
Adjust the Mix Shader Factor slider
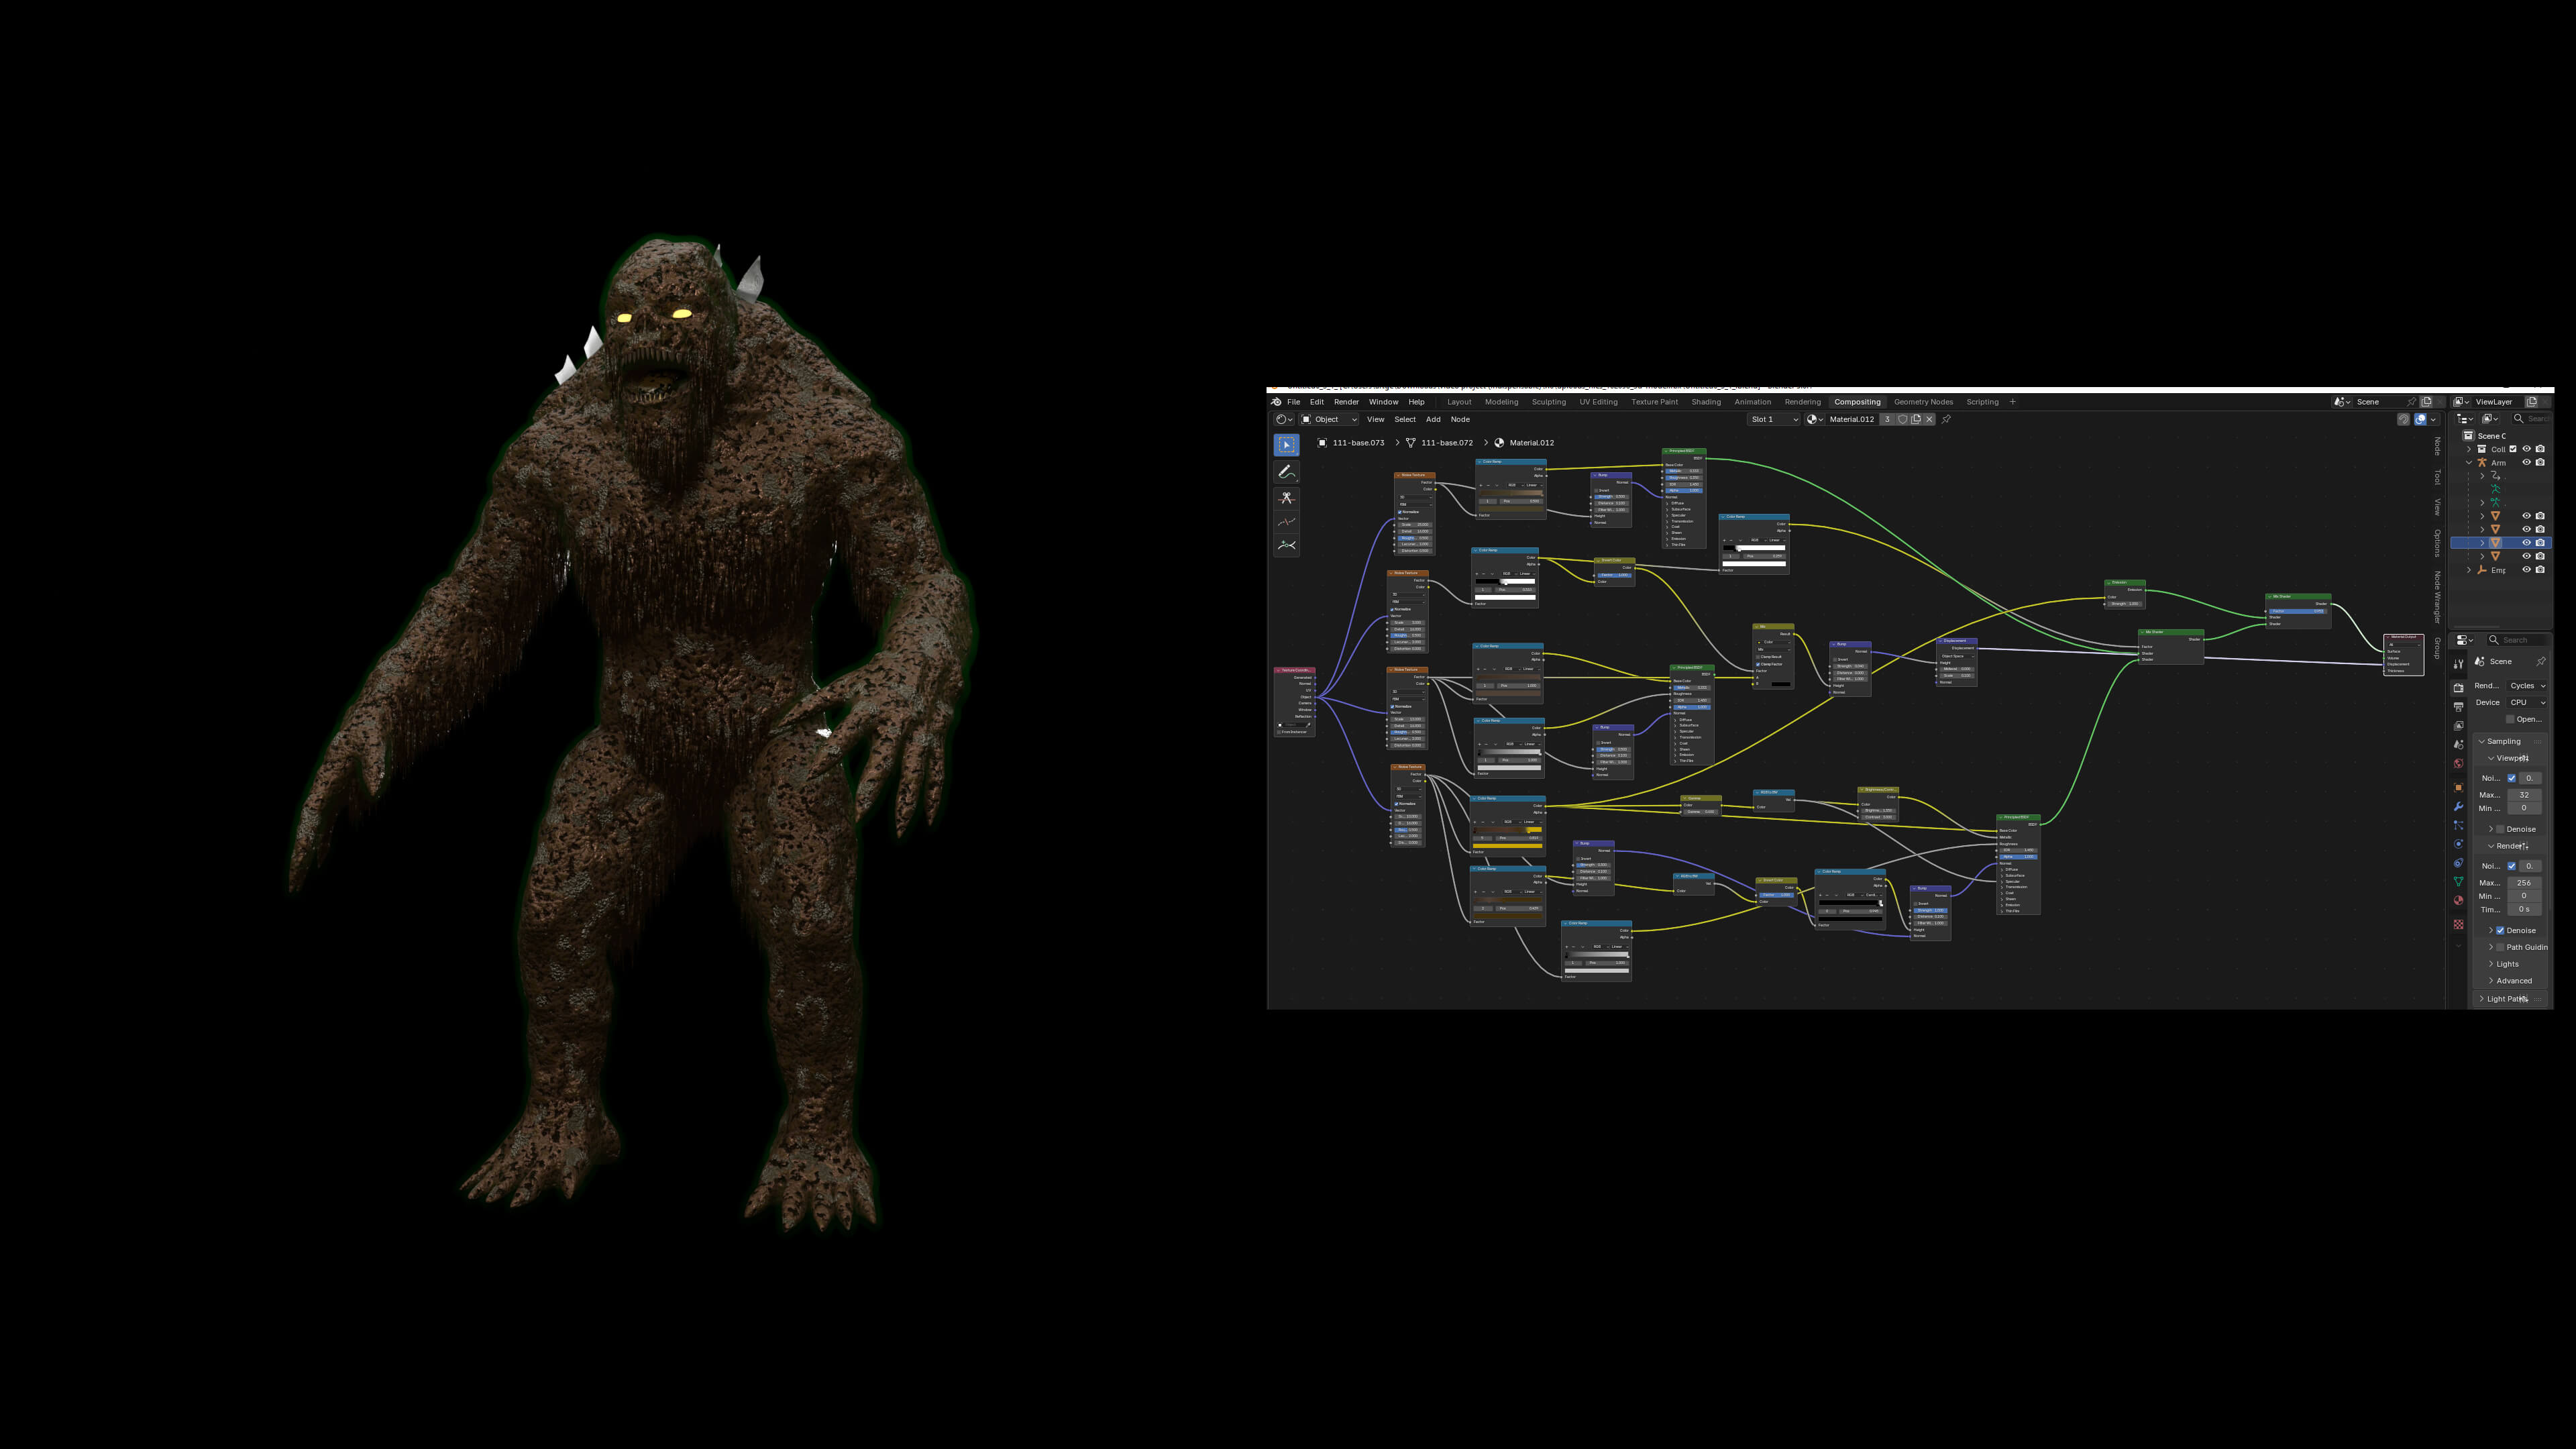click(x=2297, y=611)
